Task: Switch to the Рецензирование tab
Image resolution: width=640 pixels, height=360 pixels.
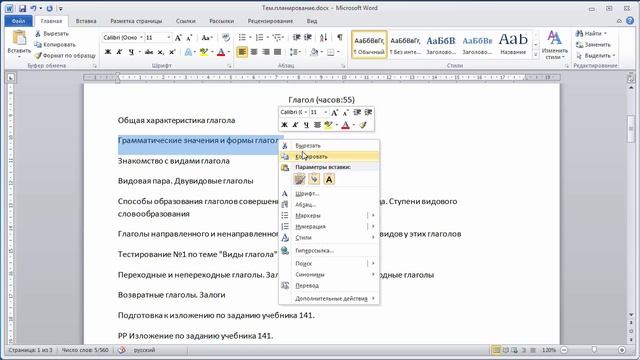Action: [x=270, y=21]
